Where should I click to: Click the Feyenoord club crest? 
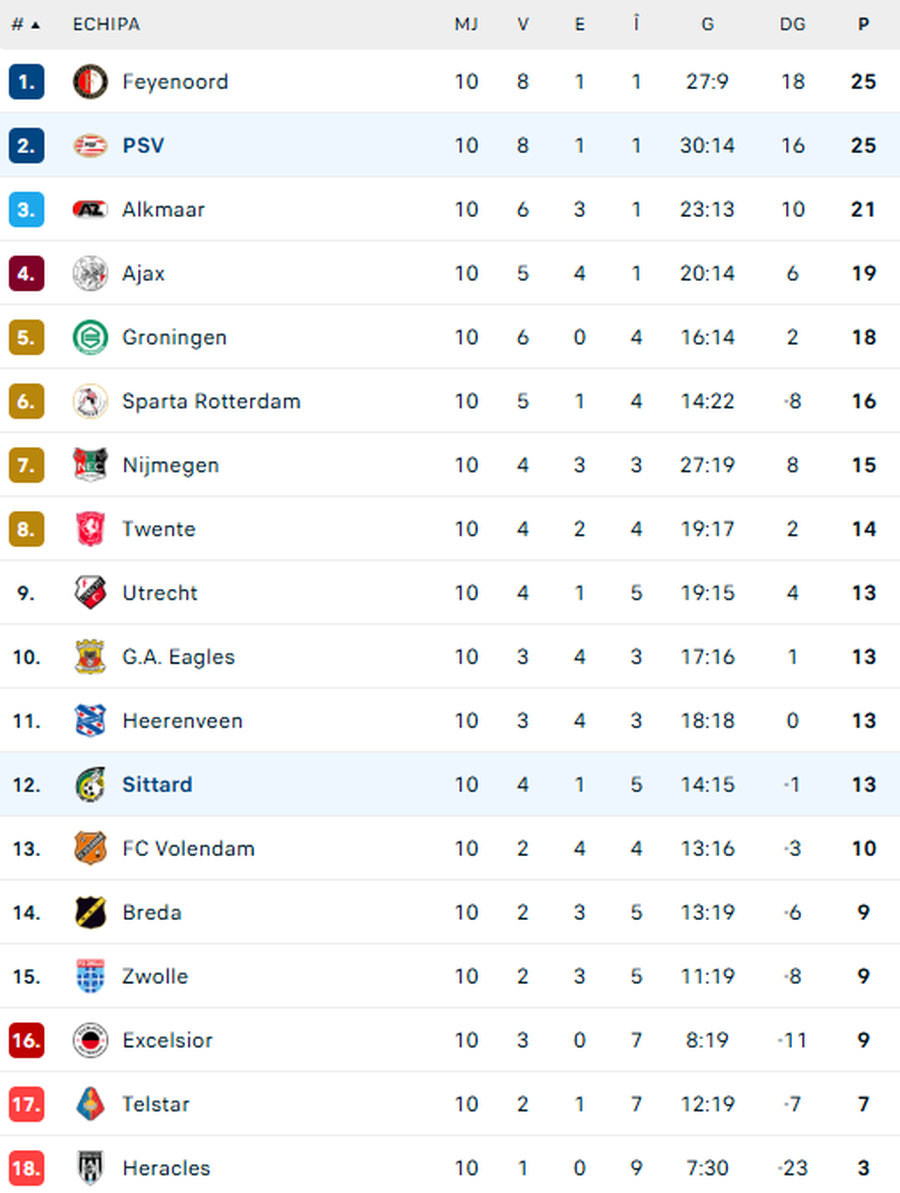tap(90, 82)
